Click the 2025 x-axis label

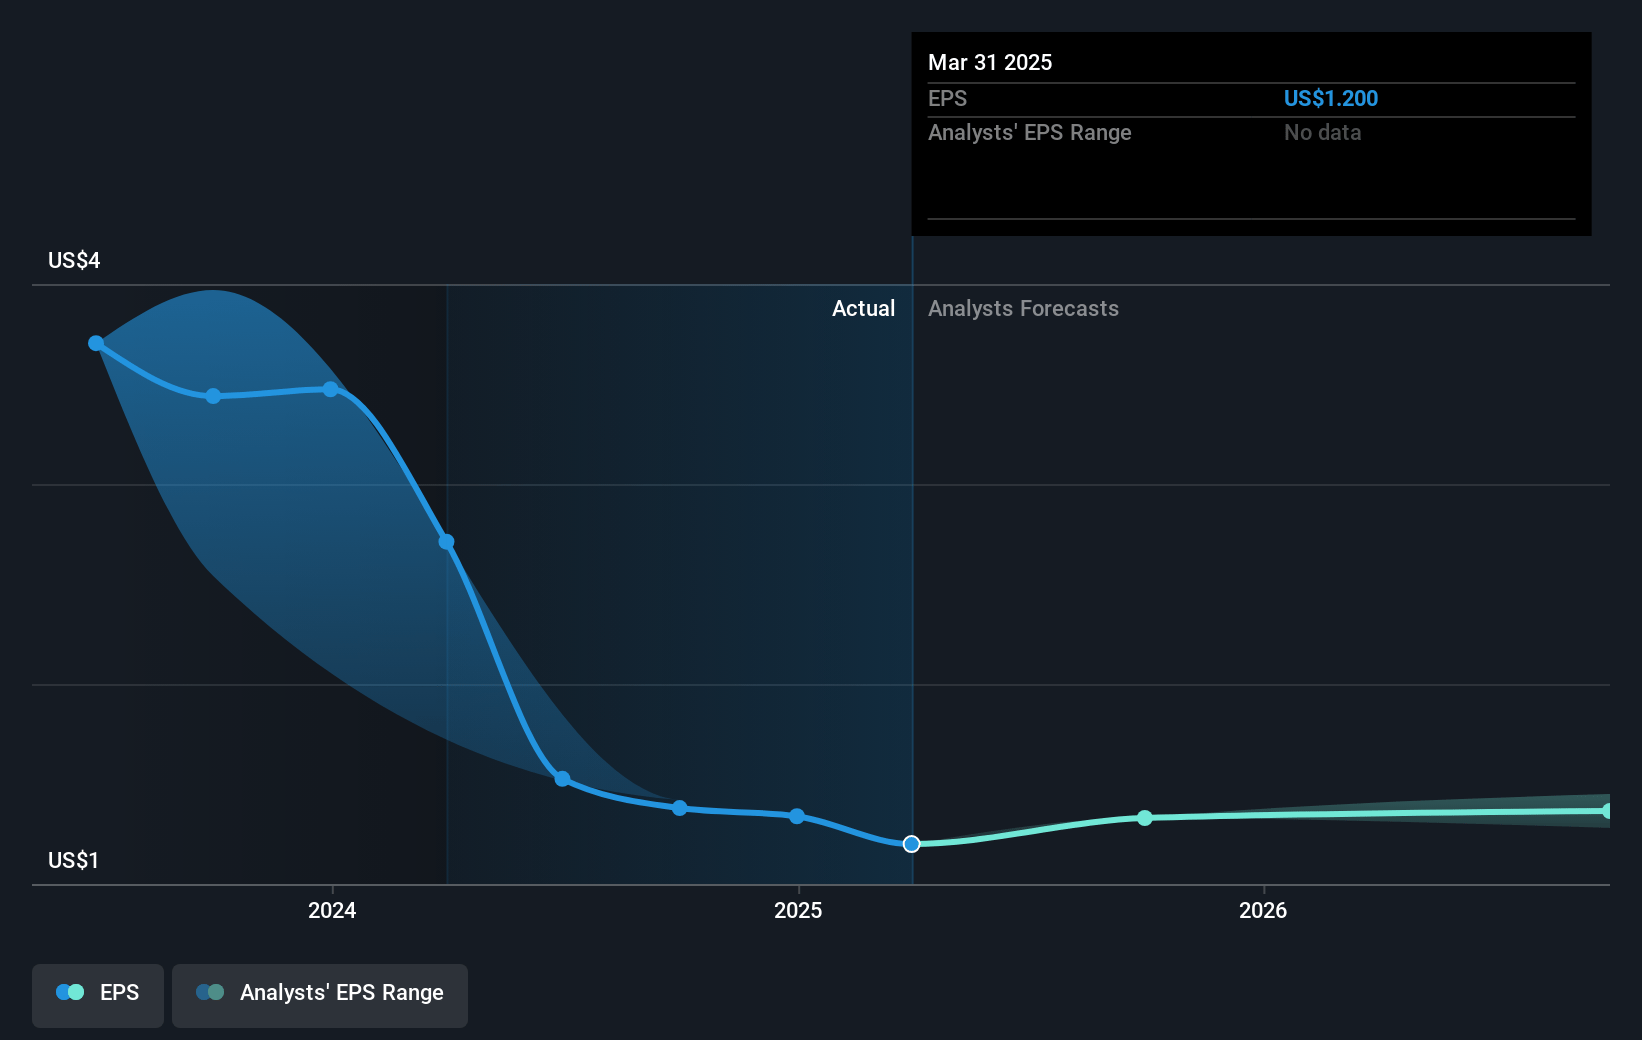798,910
